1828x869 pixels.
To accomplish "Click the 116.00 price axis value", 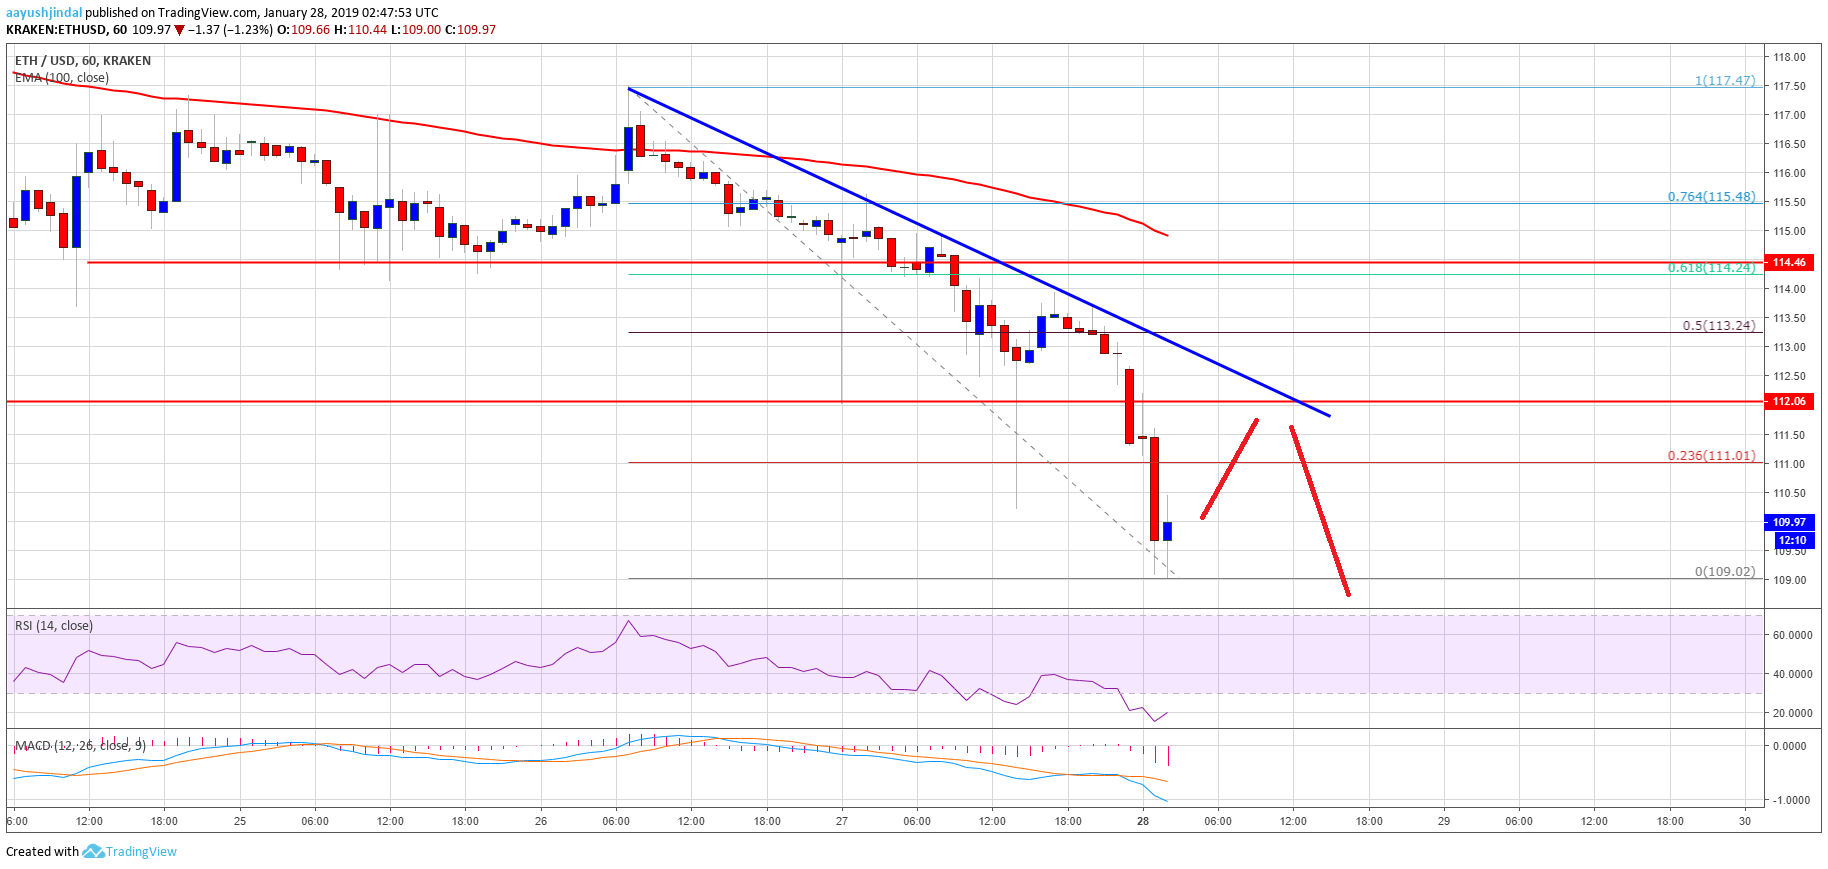I will point(1789,173).
